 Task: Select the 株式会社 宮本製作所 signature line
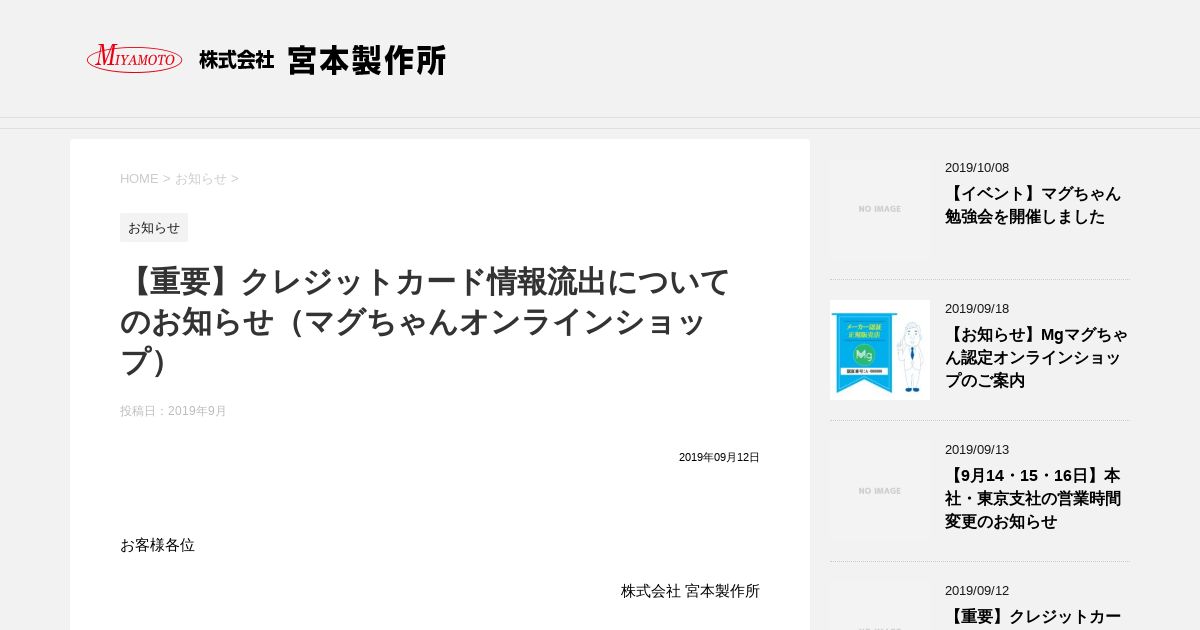690,591
